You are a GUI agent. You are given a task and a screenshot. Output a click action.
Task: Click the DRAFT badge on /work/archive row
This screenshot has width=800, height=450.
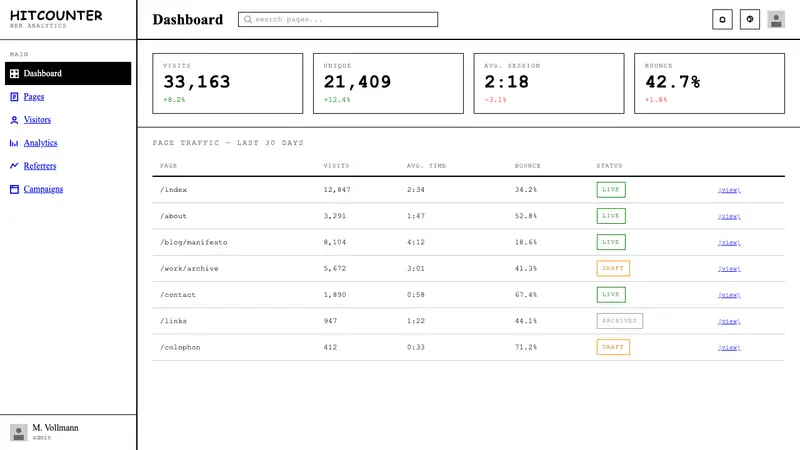[x=613, y=268]
